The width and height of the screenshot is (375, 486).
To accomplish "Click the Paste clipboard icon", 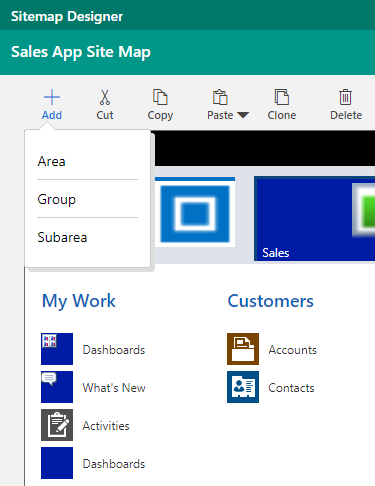I will (220, 97).
